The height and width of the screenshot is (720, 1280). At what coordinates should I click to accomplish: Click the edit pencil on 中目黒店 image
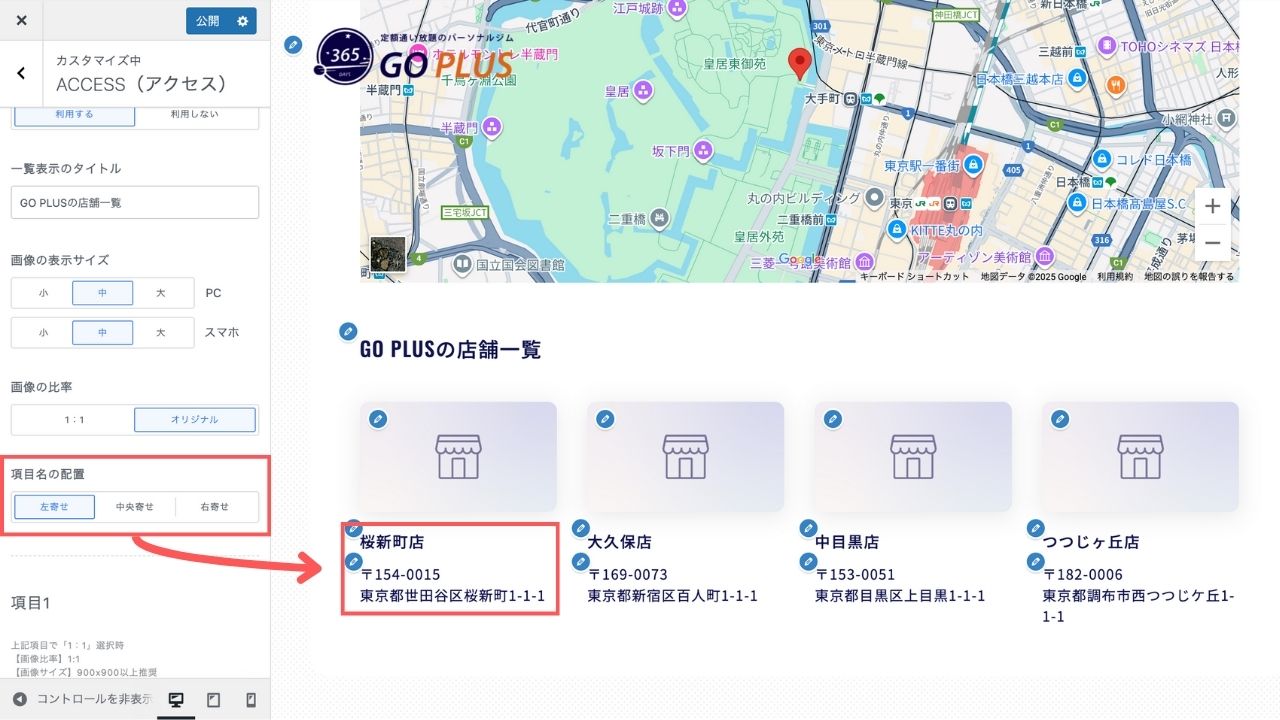(832, 419)
